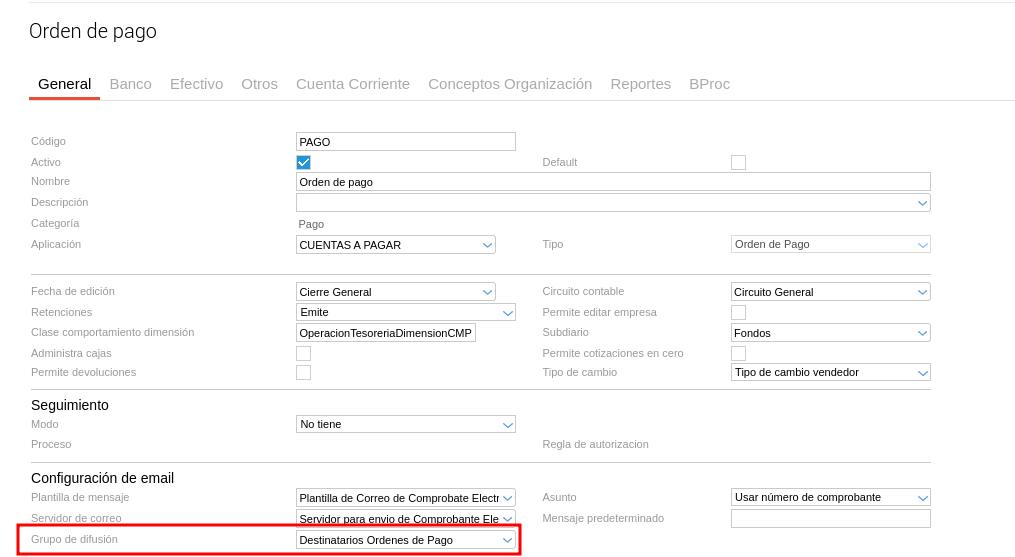1015x557 pixels.
Task: Open the Subdiario dropdown list
Action: tap(830, 332)
